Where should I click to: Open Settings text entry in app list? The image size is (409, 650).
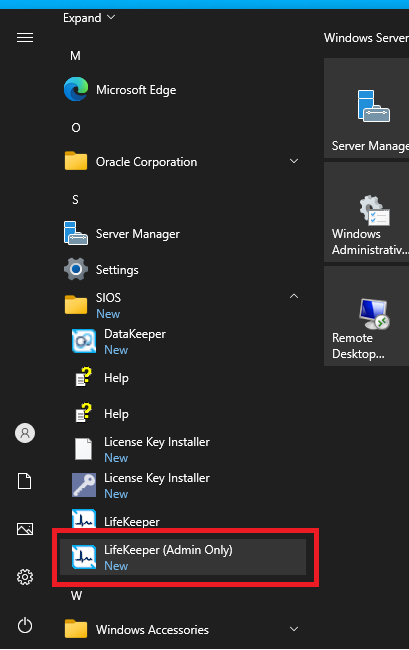pos(117,270)
